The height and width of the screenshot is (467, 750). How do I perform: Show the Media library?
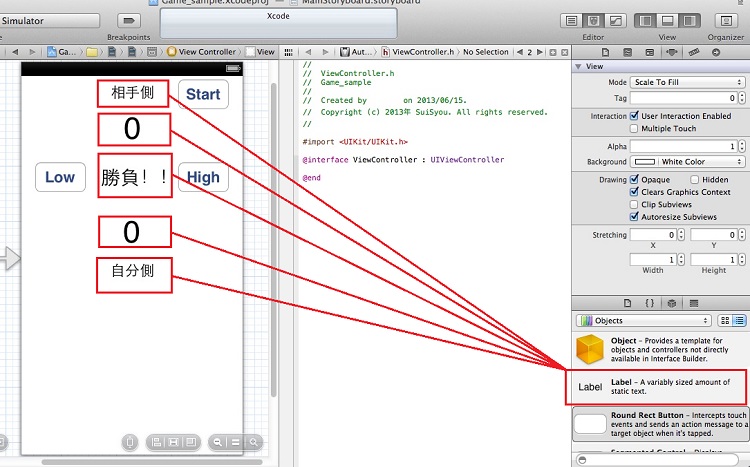coord(694,303)
